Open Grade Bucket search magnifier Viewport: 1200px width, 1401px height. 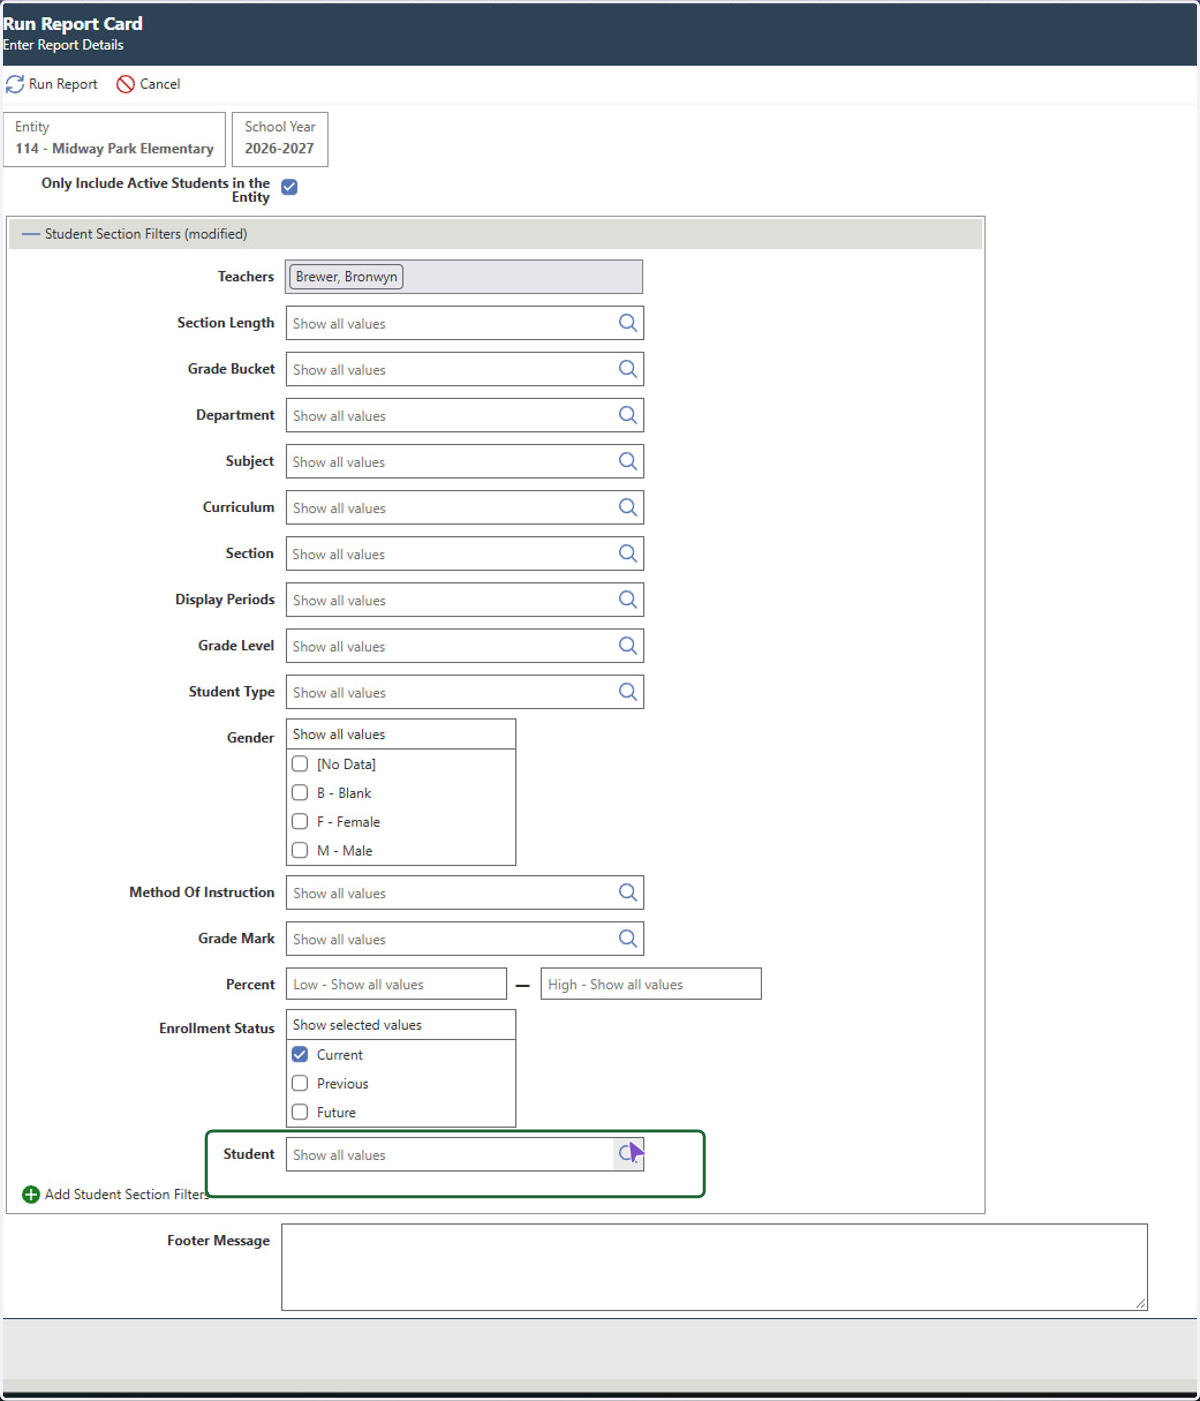pyautogui.click(x=628, y=369)
